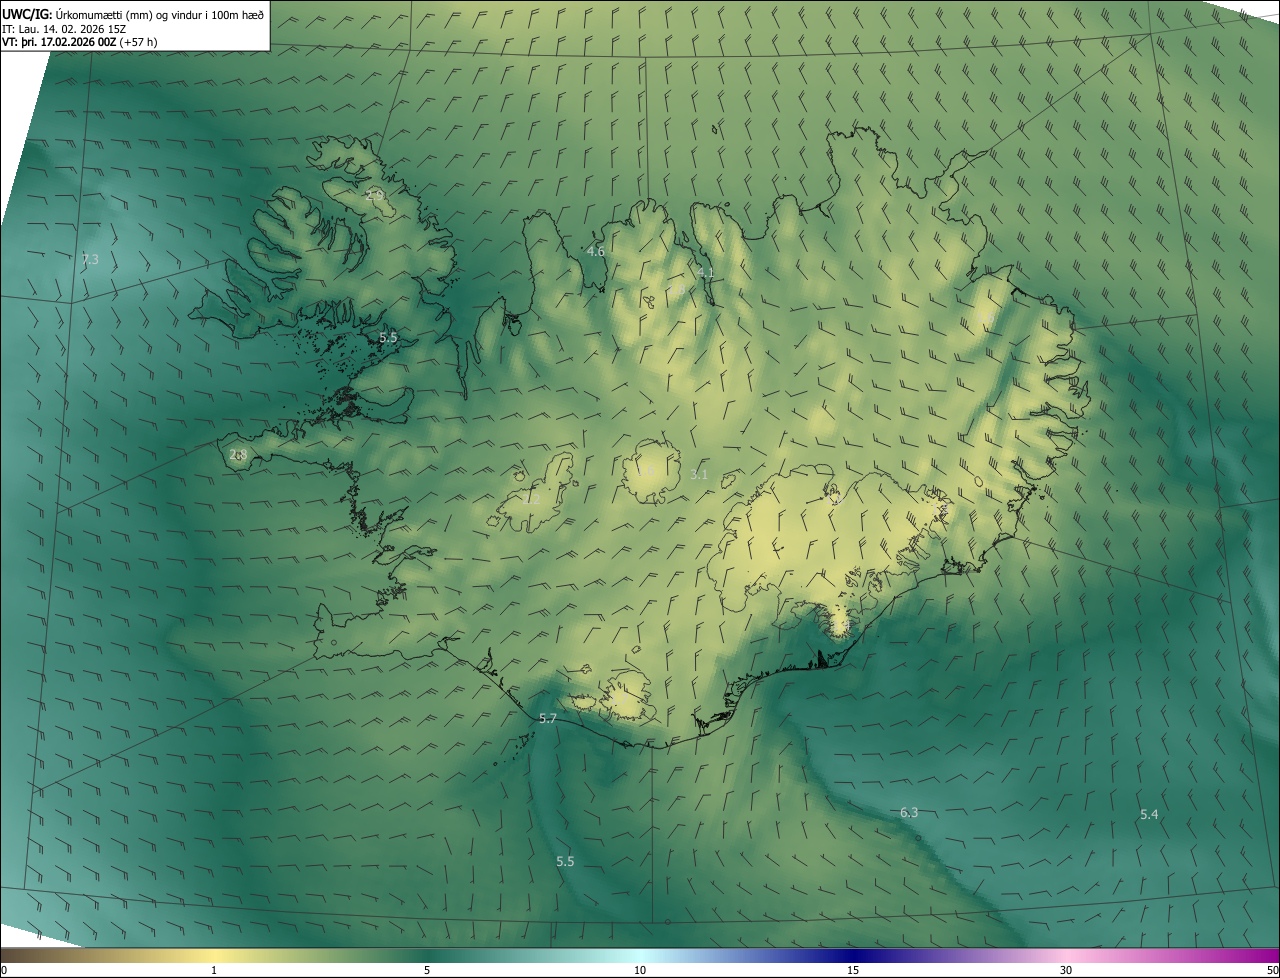Click the 5 tick on the color scale
Image resolution: width=1280 pixels, height=978 pixels.
coord(427,971)
